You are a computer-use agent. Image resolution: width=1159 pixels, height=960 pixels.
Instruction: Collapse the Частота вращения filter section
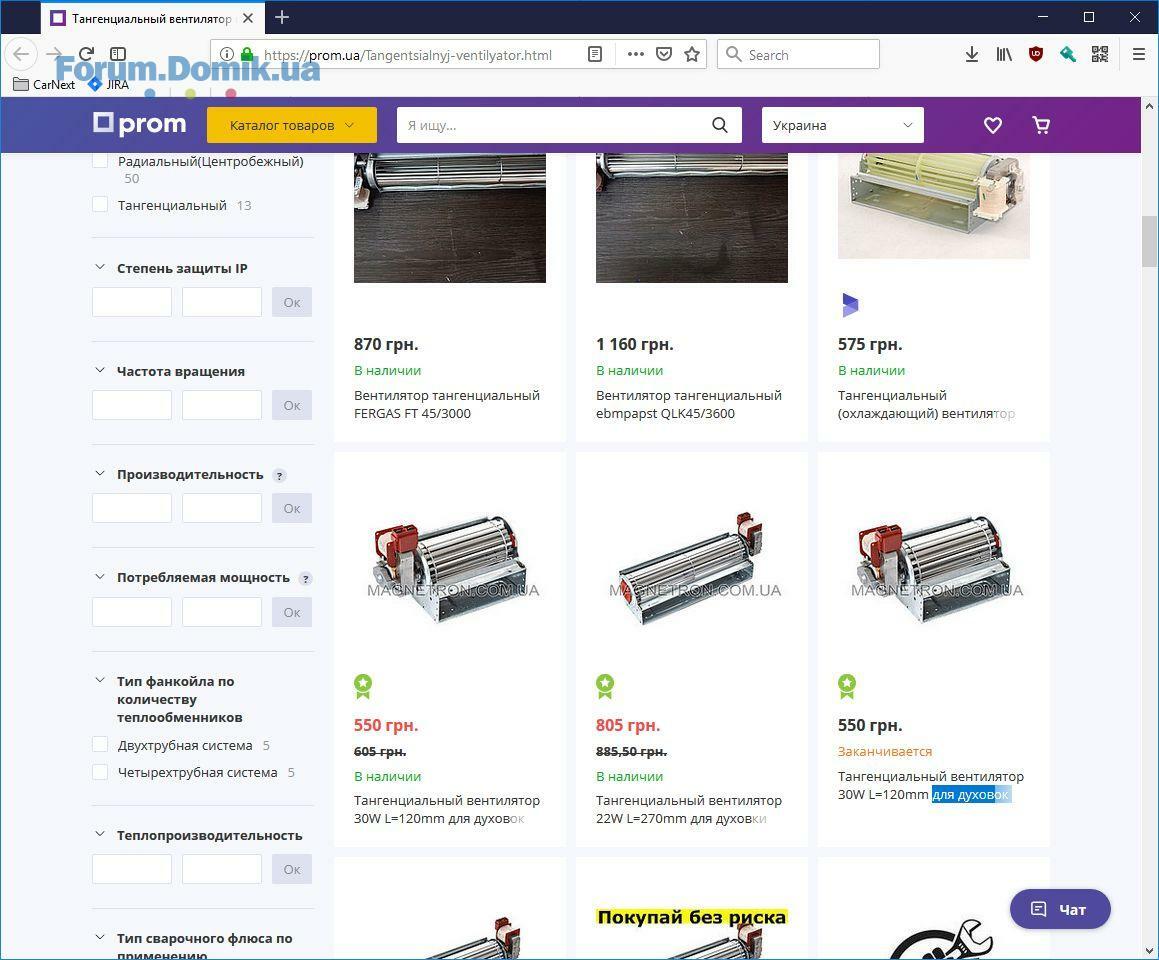(100, 370)
